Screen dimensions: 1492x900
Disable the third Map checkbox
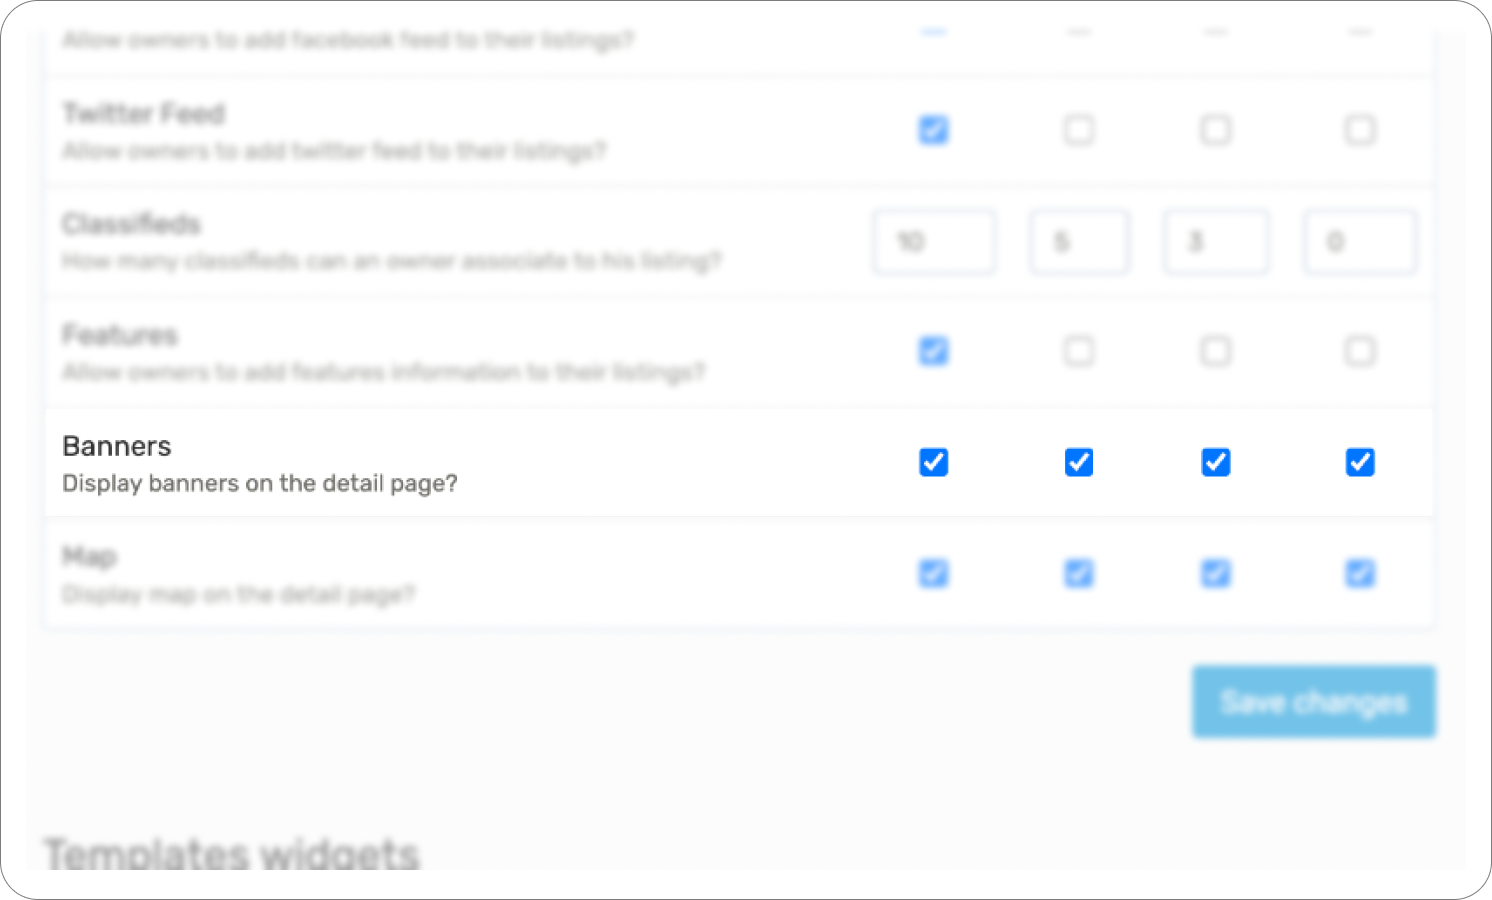(x=1215, y=573)
